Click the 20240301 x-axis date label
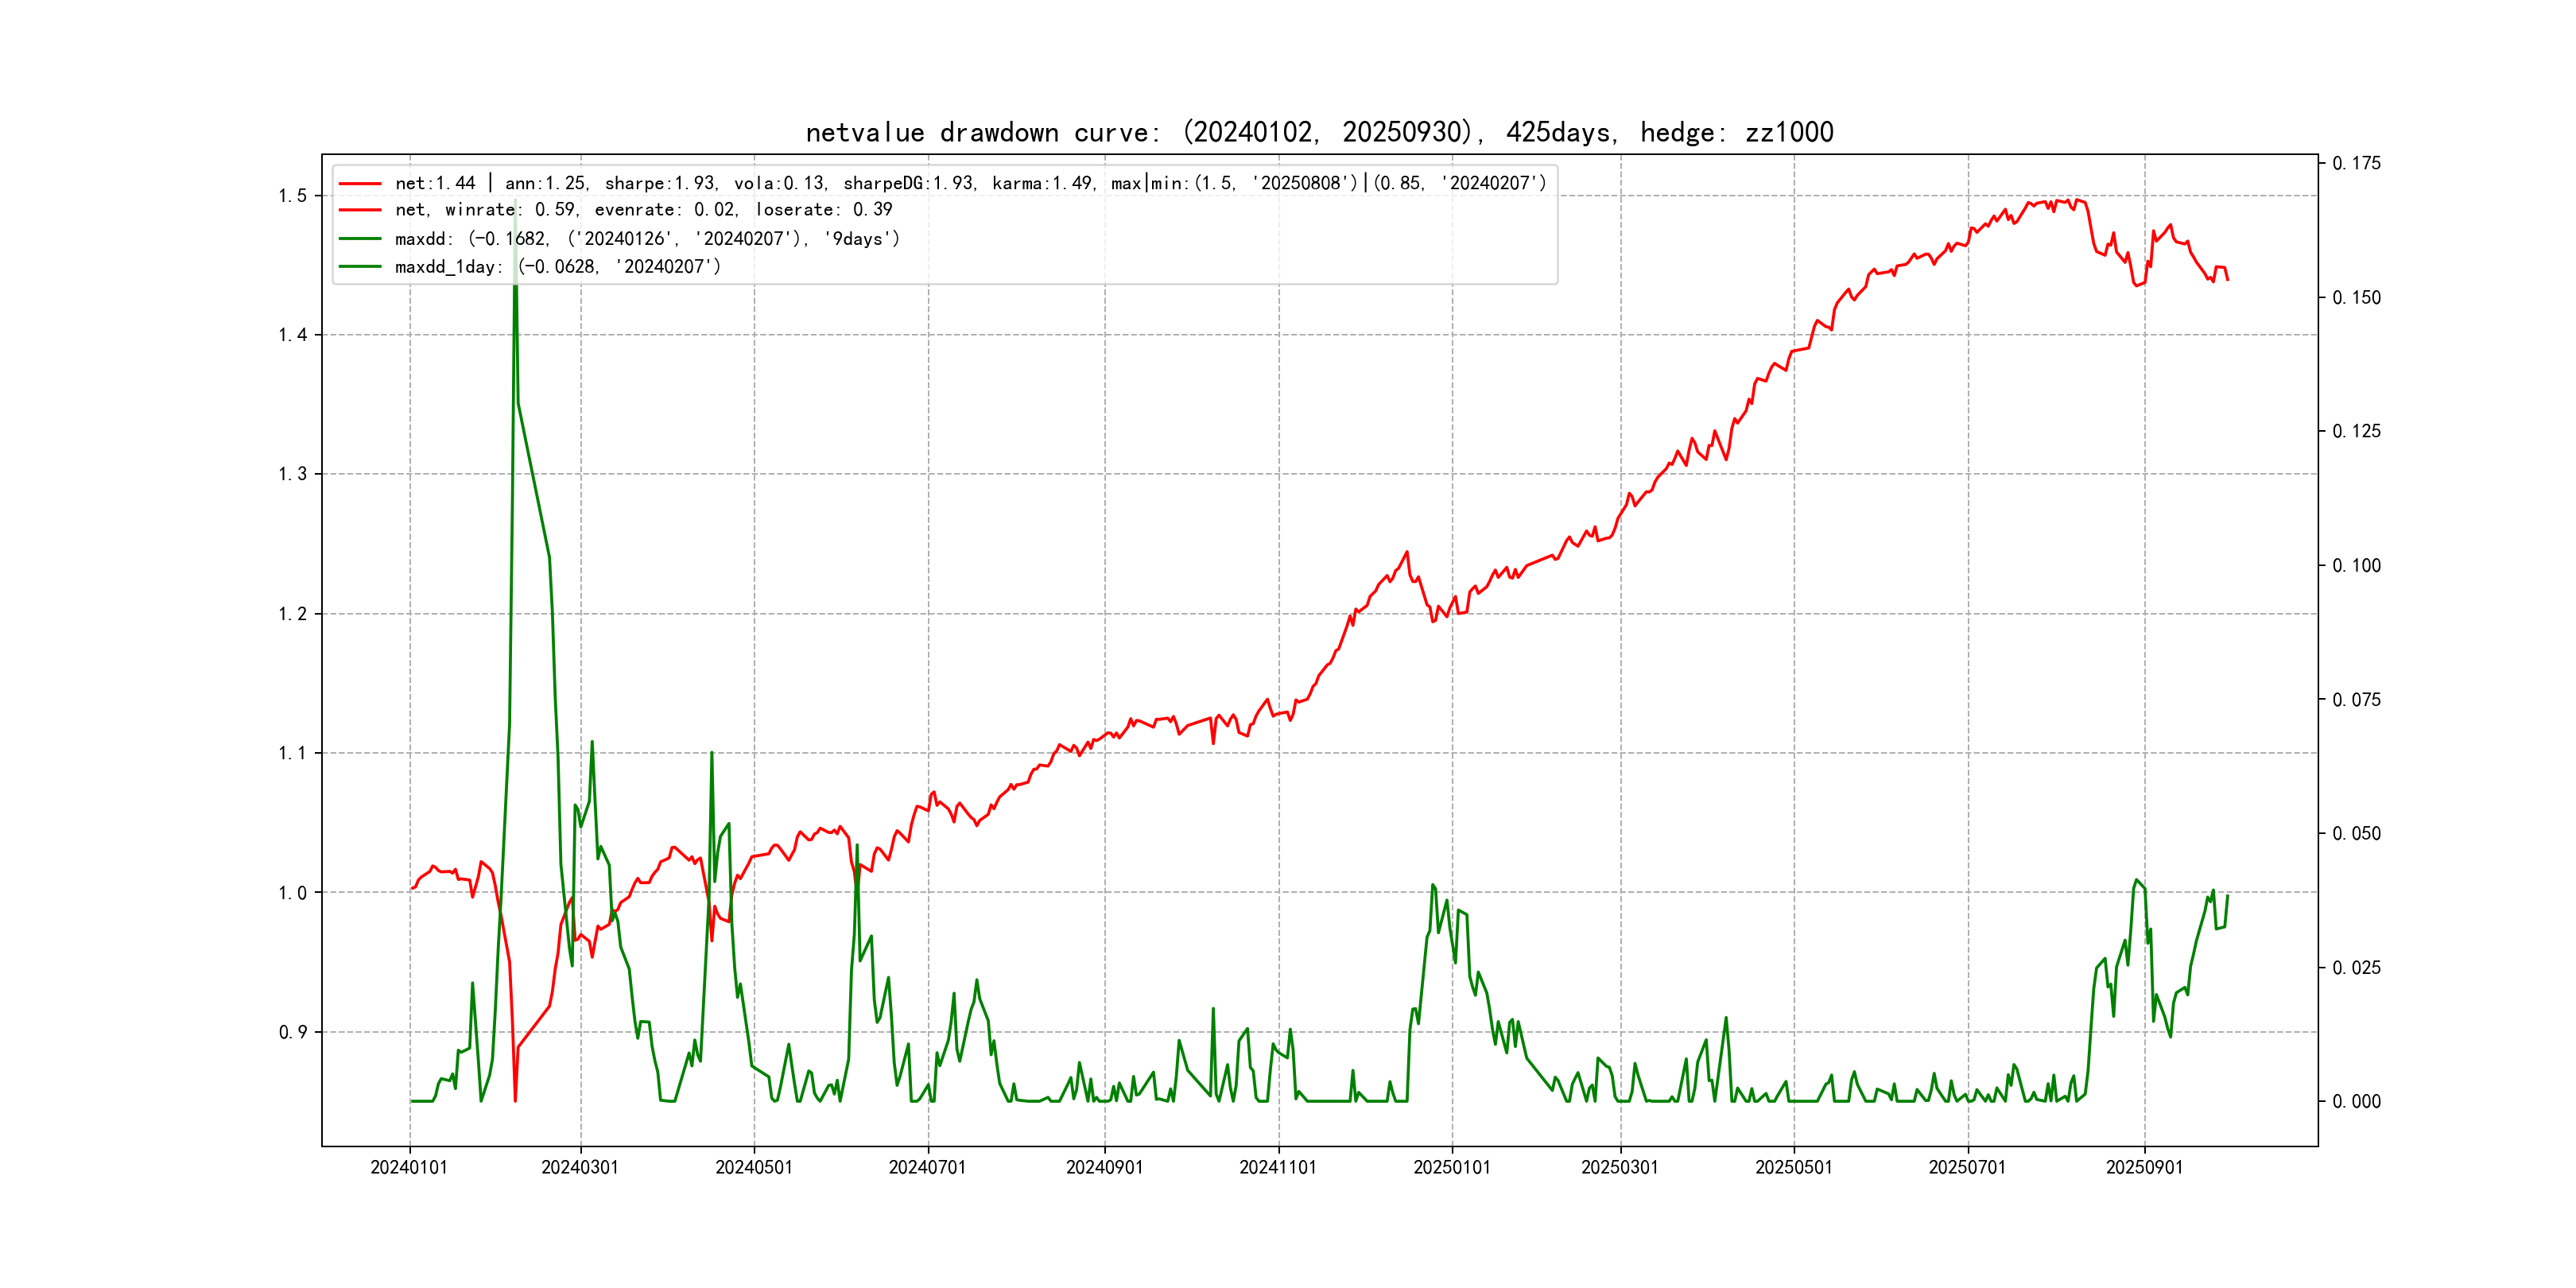Screen dimensions: 2576x1288 click(x=580, y=1167)
